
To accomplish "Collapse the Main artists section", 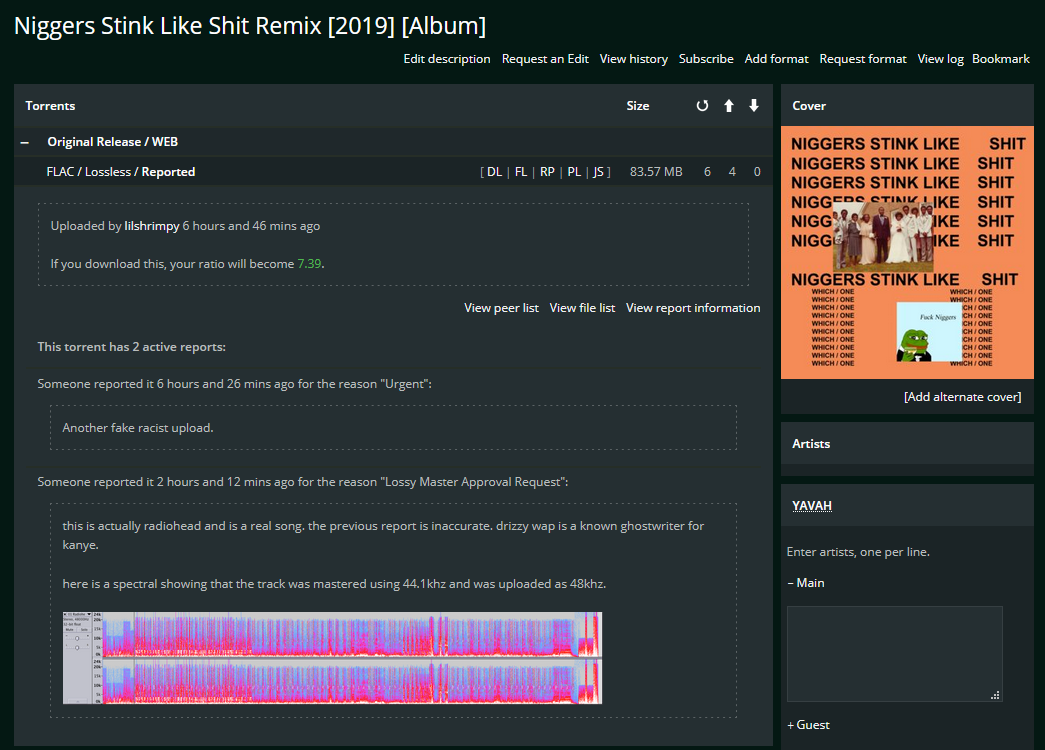I will coord(806,583).
